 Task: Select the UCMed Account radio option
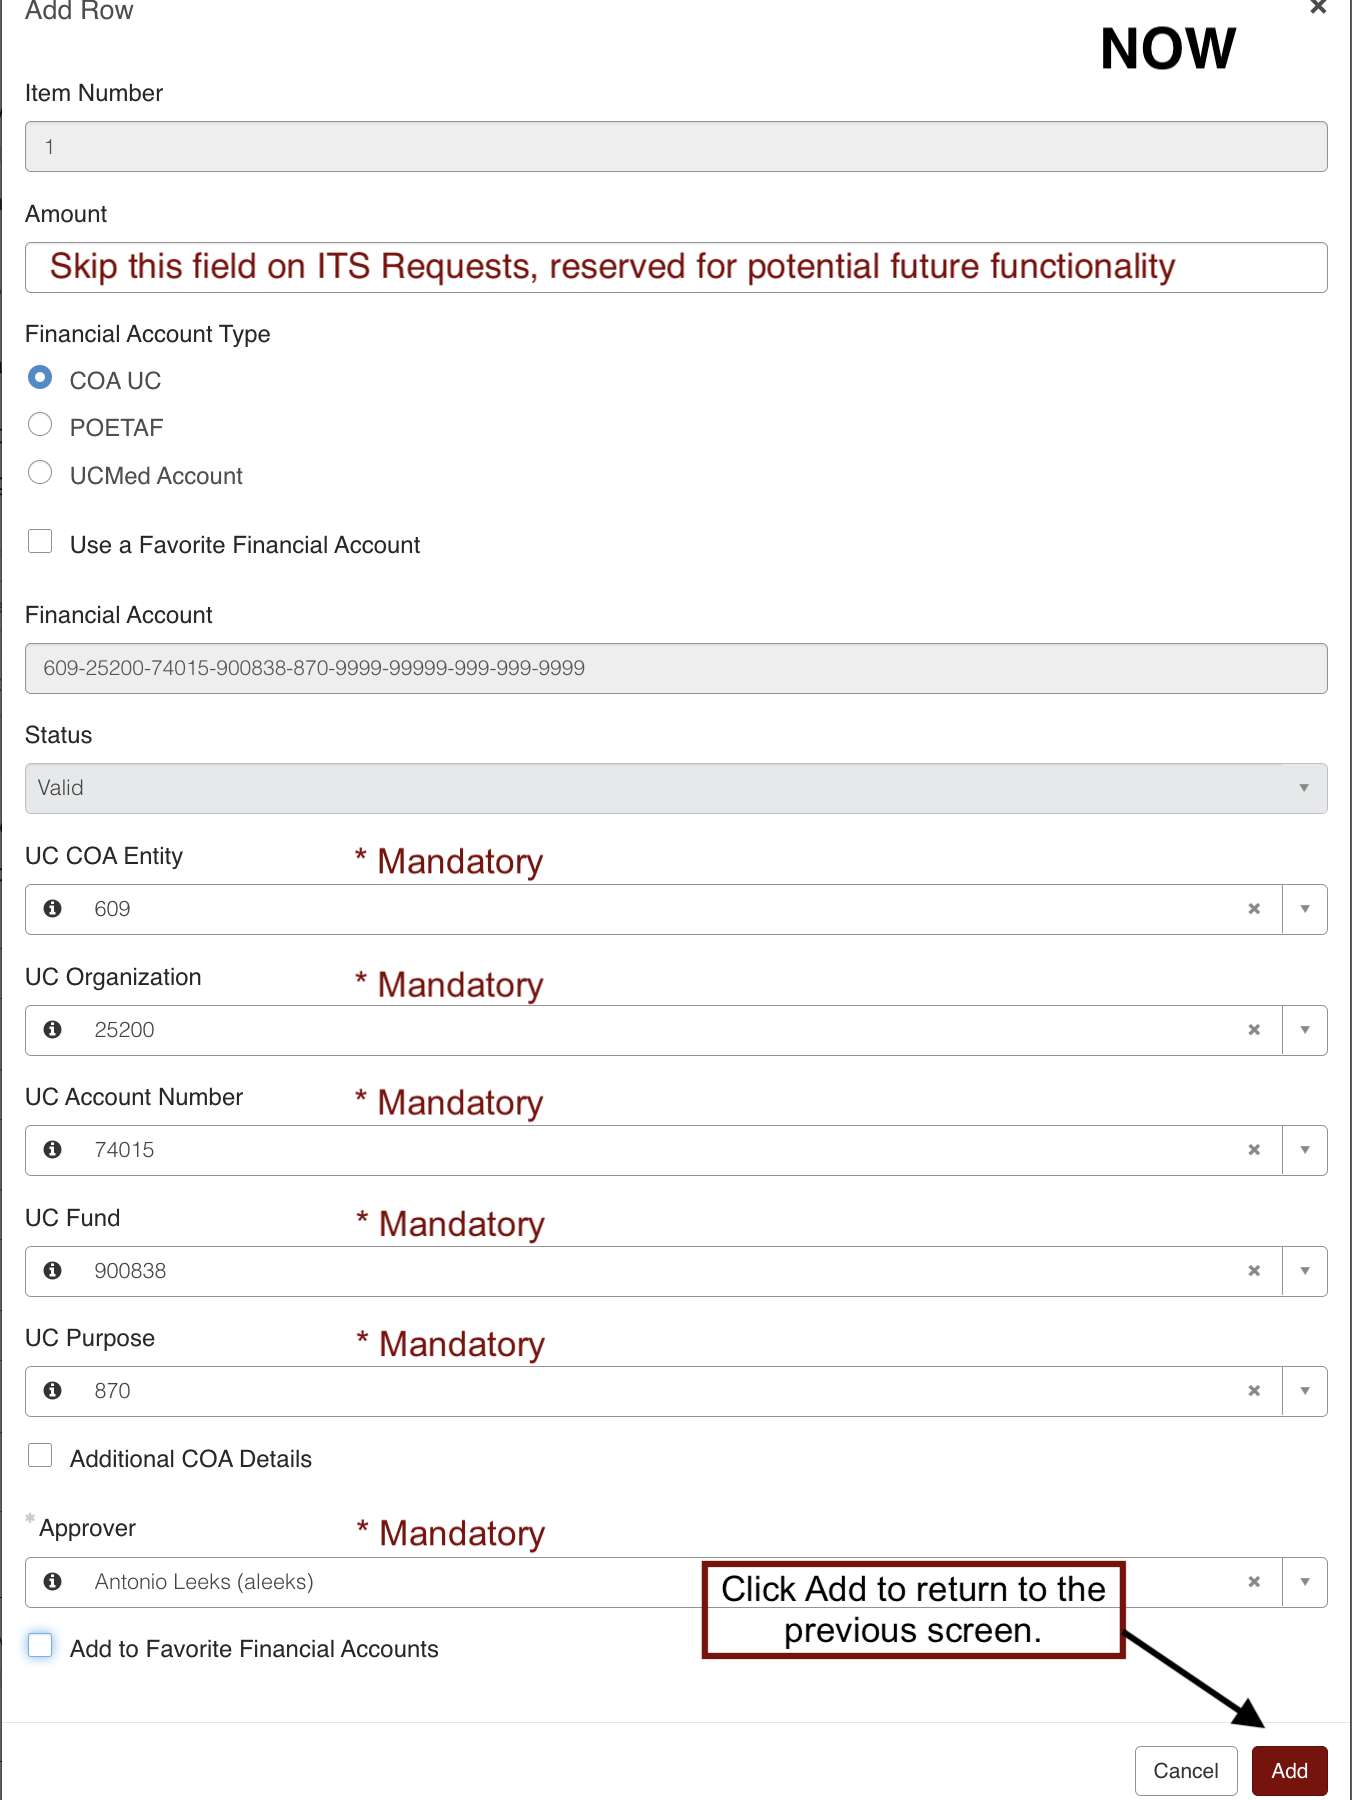[x=40, y=472]
